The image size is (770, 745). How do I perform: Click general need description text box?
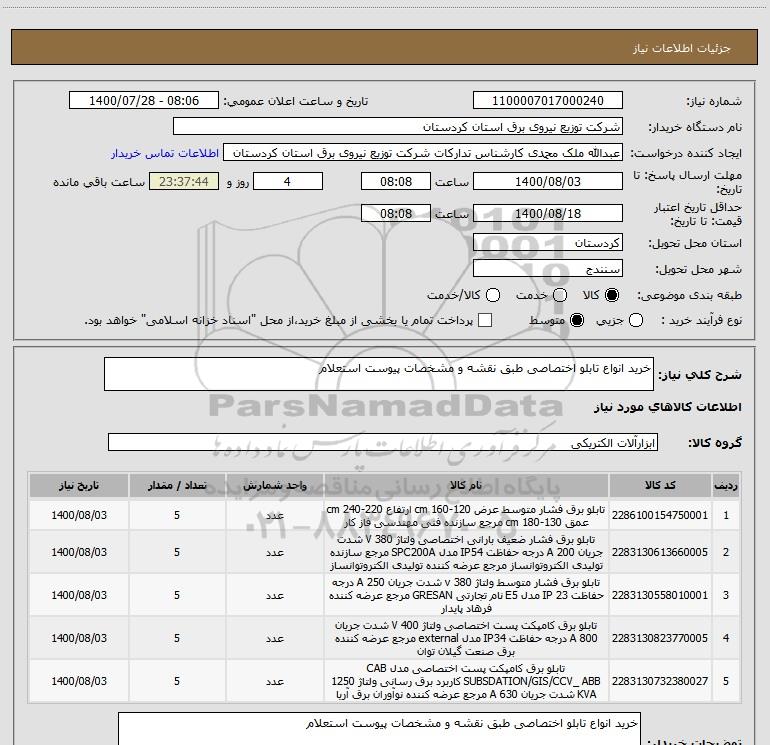(x=379, y=374)
